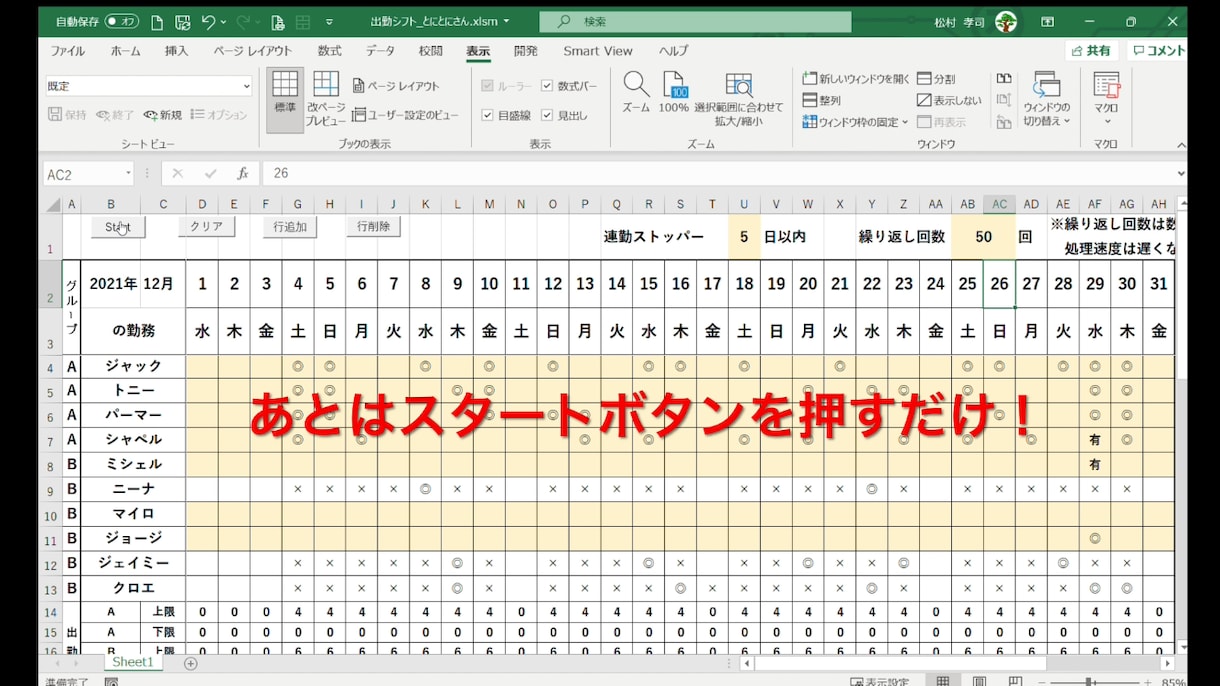Click 表示しない to hide the window

pos(950,100)
